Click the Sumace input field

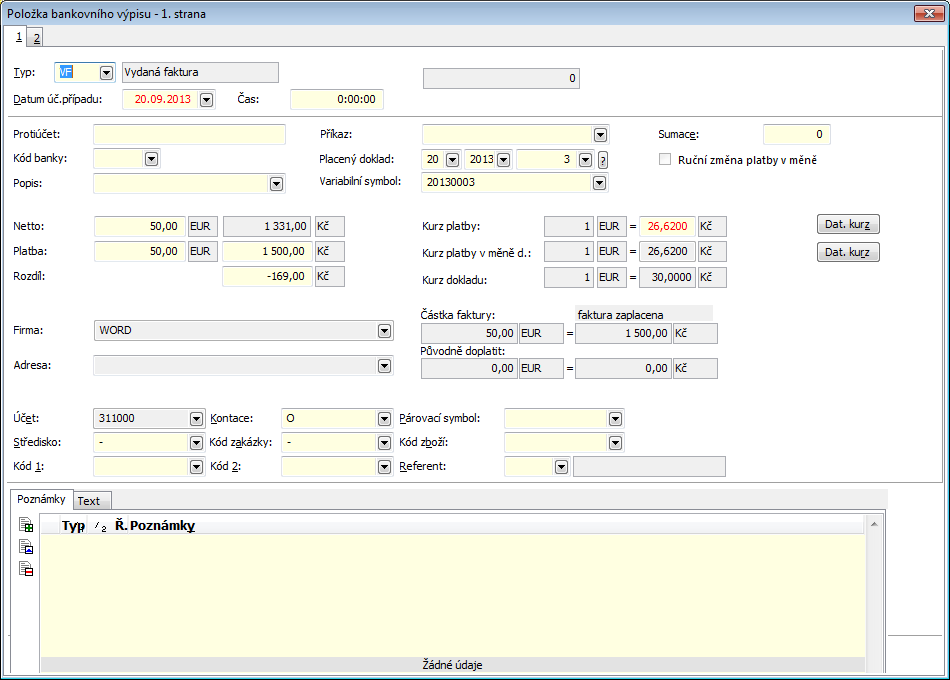(x=796, y=134)
